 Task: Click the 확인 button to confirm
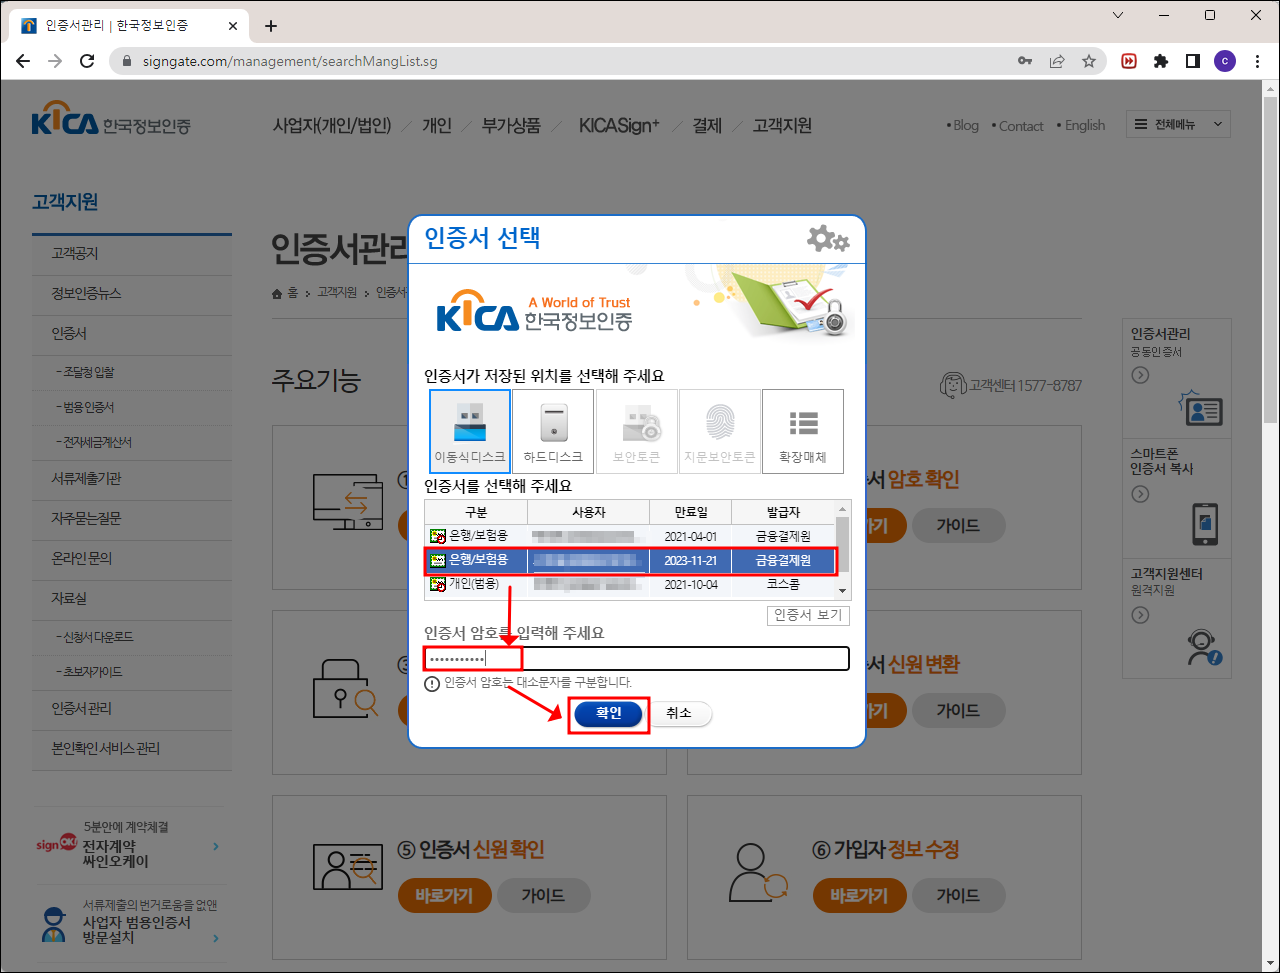(x=608, y=713)
